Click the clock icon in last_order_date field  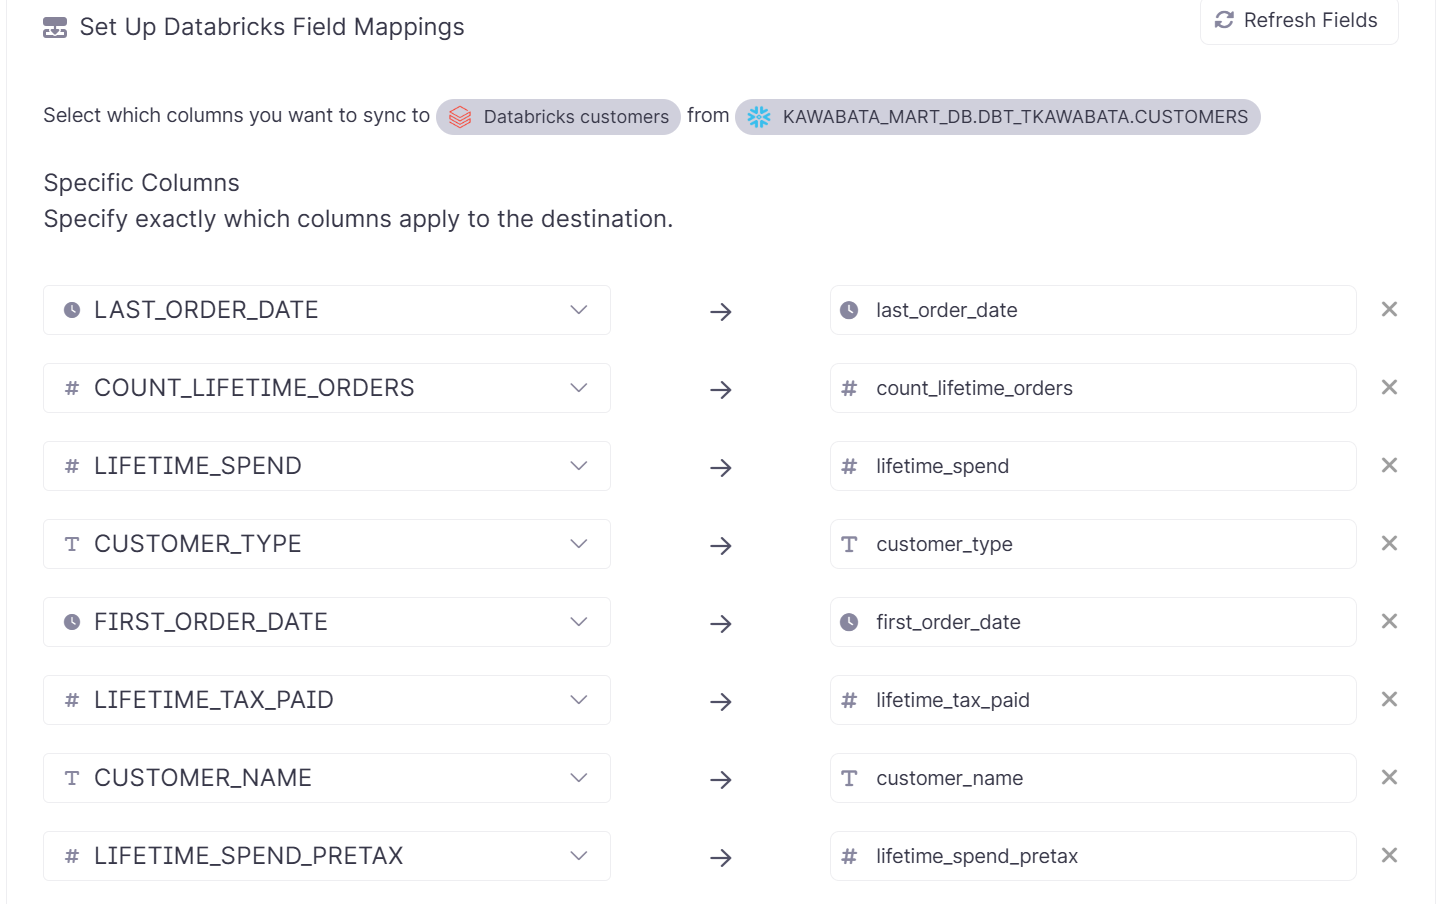[849, 310]
